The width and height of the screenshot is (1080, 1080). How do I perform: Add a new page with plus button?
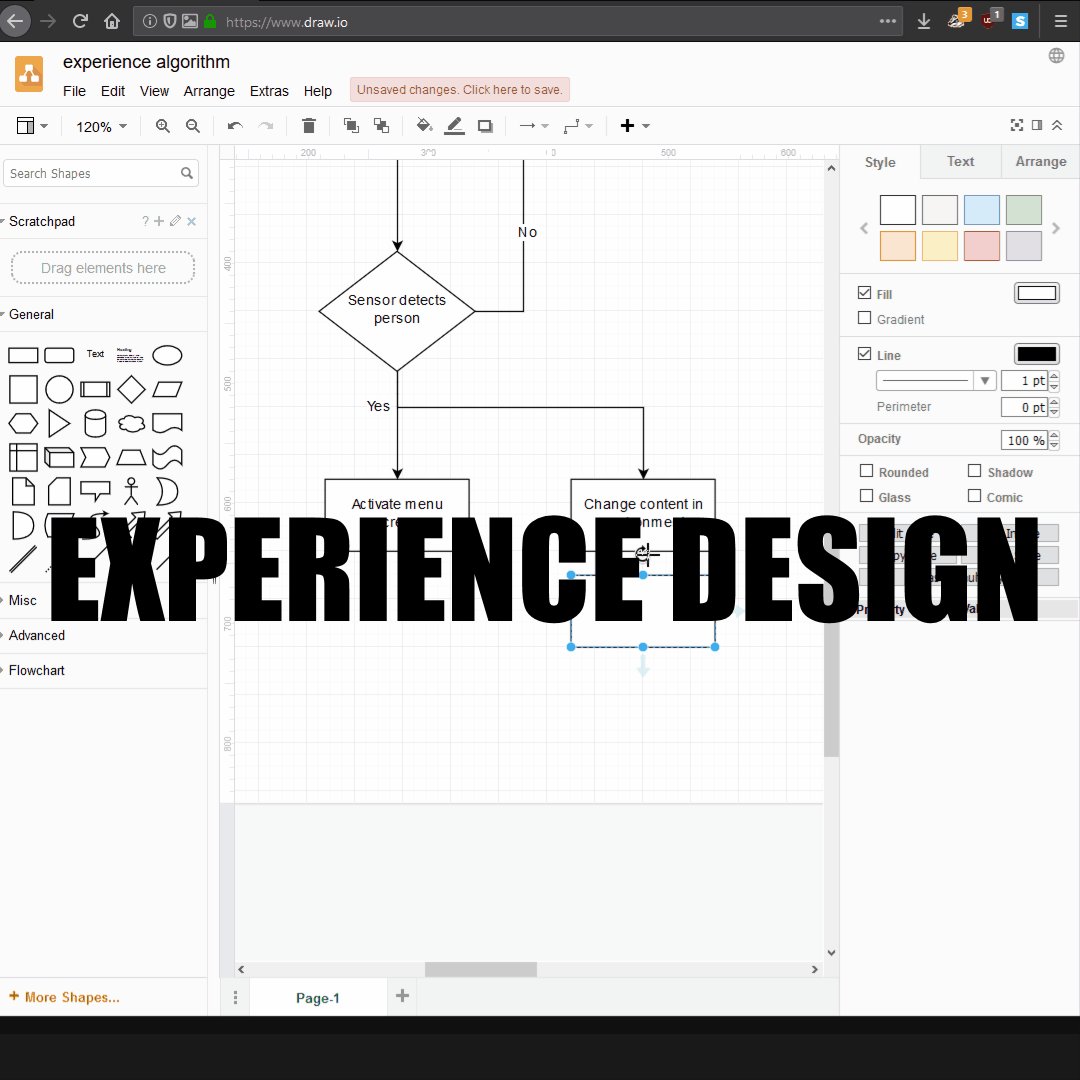pyautogui.click(x=402, y=996)
